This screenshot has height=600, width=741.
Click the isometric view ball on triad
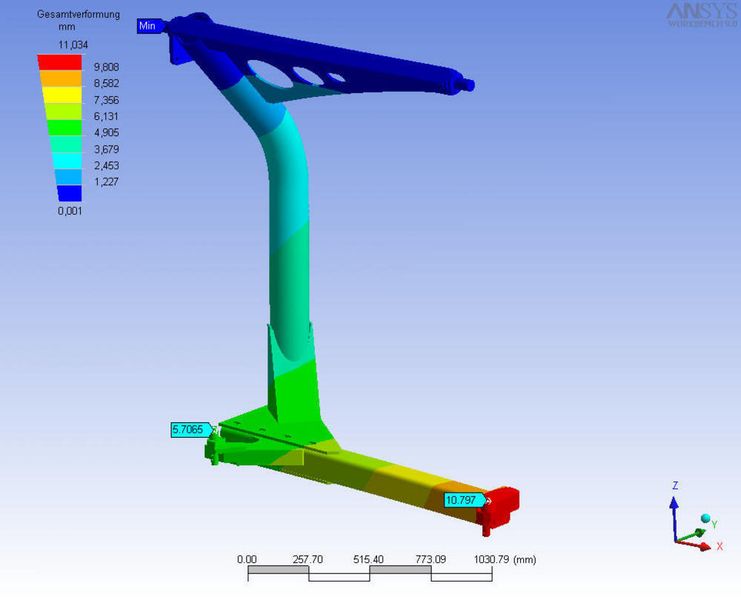705,518
